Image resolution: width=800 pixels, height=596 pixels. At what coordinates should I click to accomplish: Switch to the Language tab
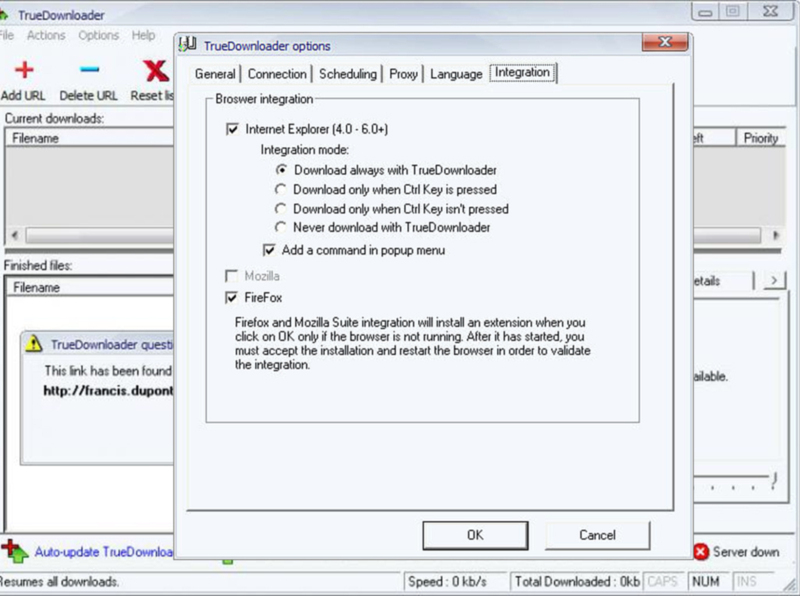click(x=456, y=74)
